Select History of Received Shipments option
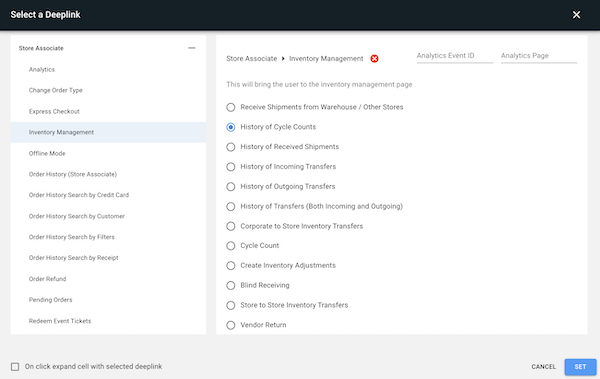Image resolution: width=600 pixels, height=379 pixels. [230, 147]
